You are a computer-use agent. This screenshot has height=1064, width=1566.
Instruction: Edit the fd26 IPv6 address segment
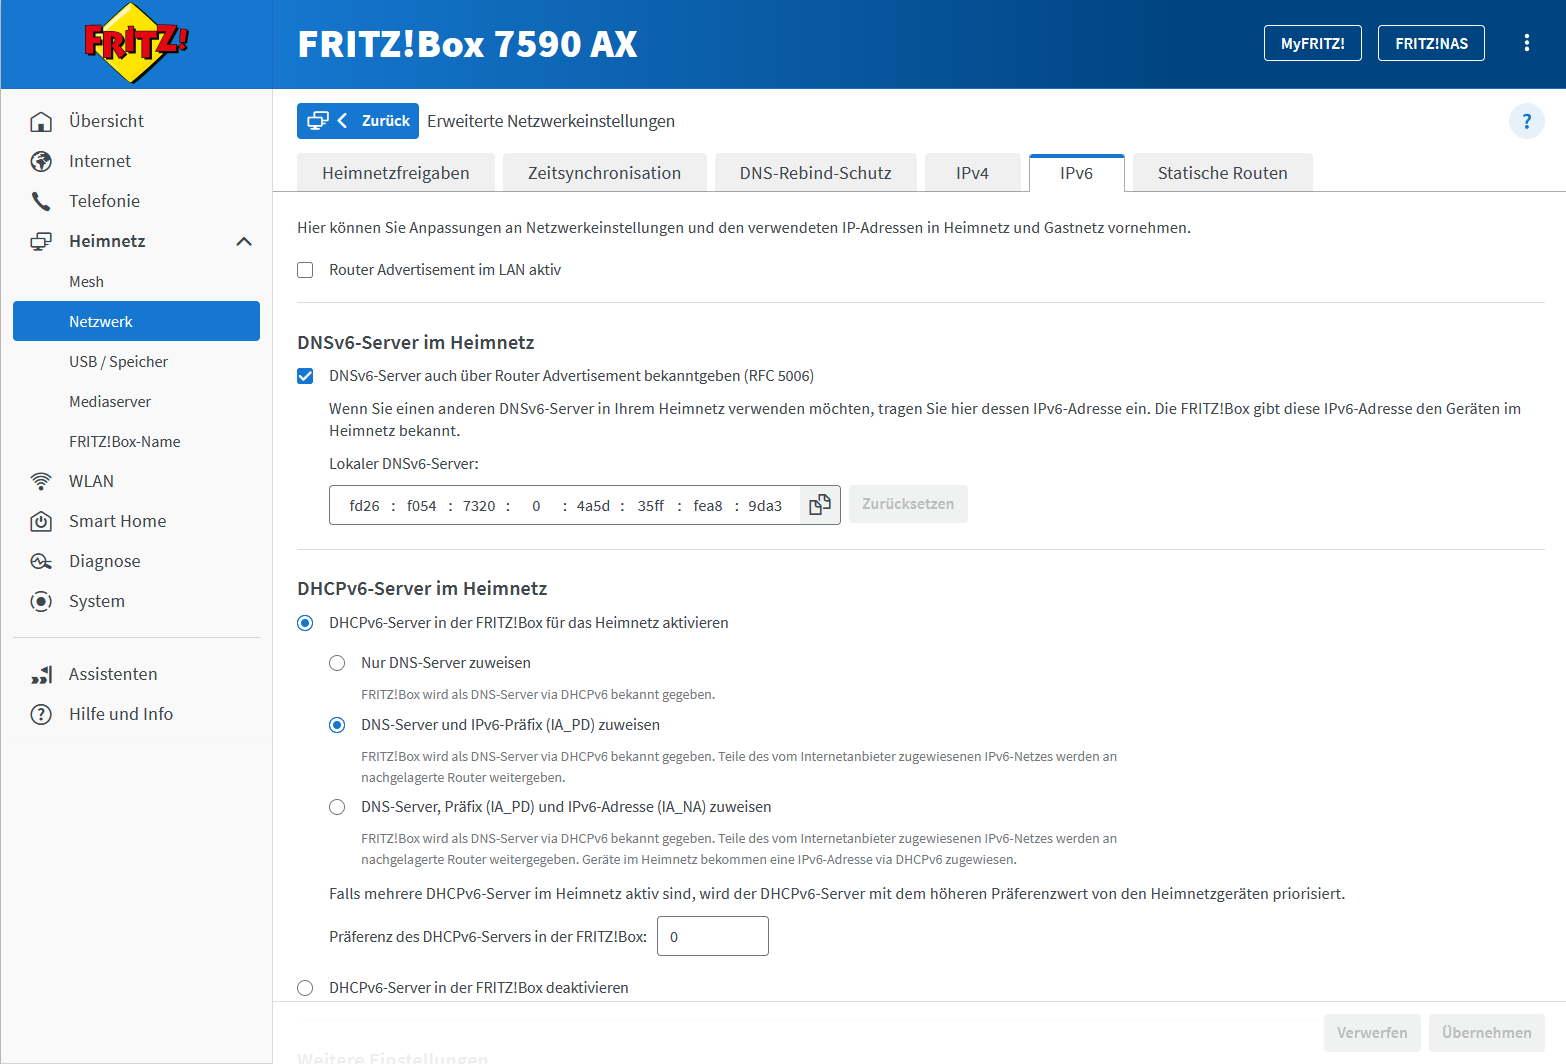[364, 506]
